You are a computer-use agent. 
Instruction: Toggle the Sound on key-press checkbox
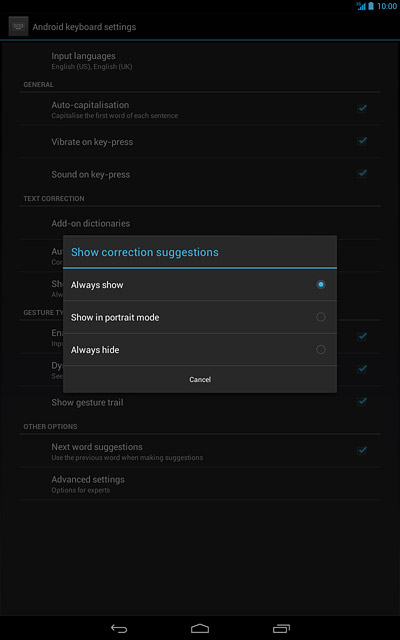point(362,174)
